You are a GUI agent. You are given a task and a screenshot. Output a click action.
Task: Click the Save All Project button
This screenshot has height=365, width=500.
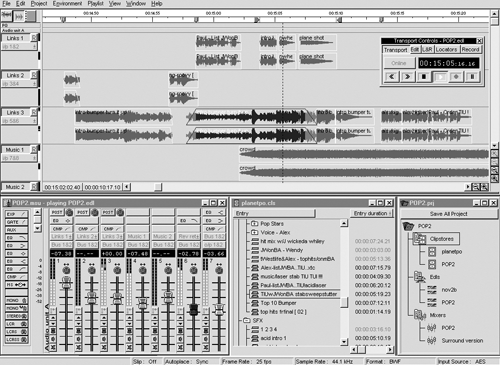448,214
